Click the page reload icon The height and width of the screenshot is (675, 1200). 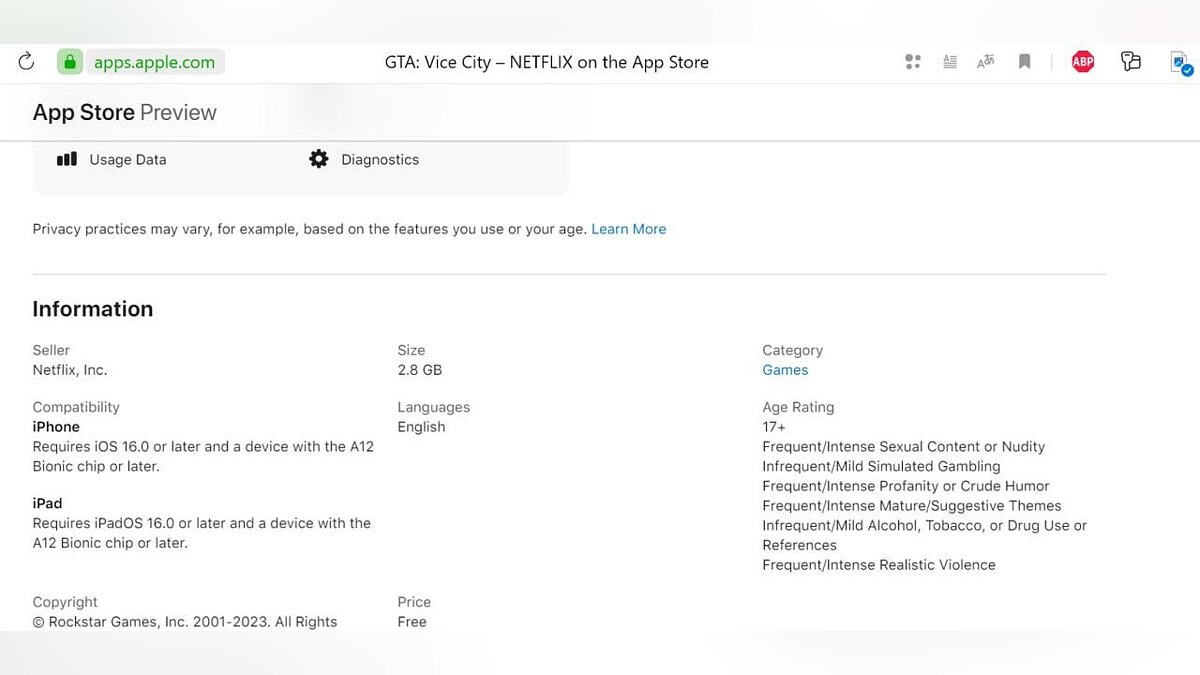(x=27, y=62)
